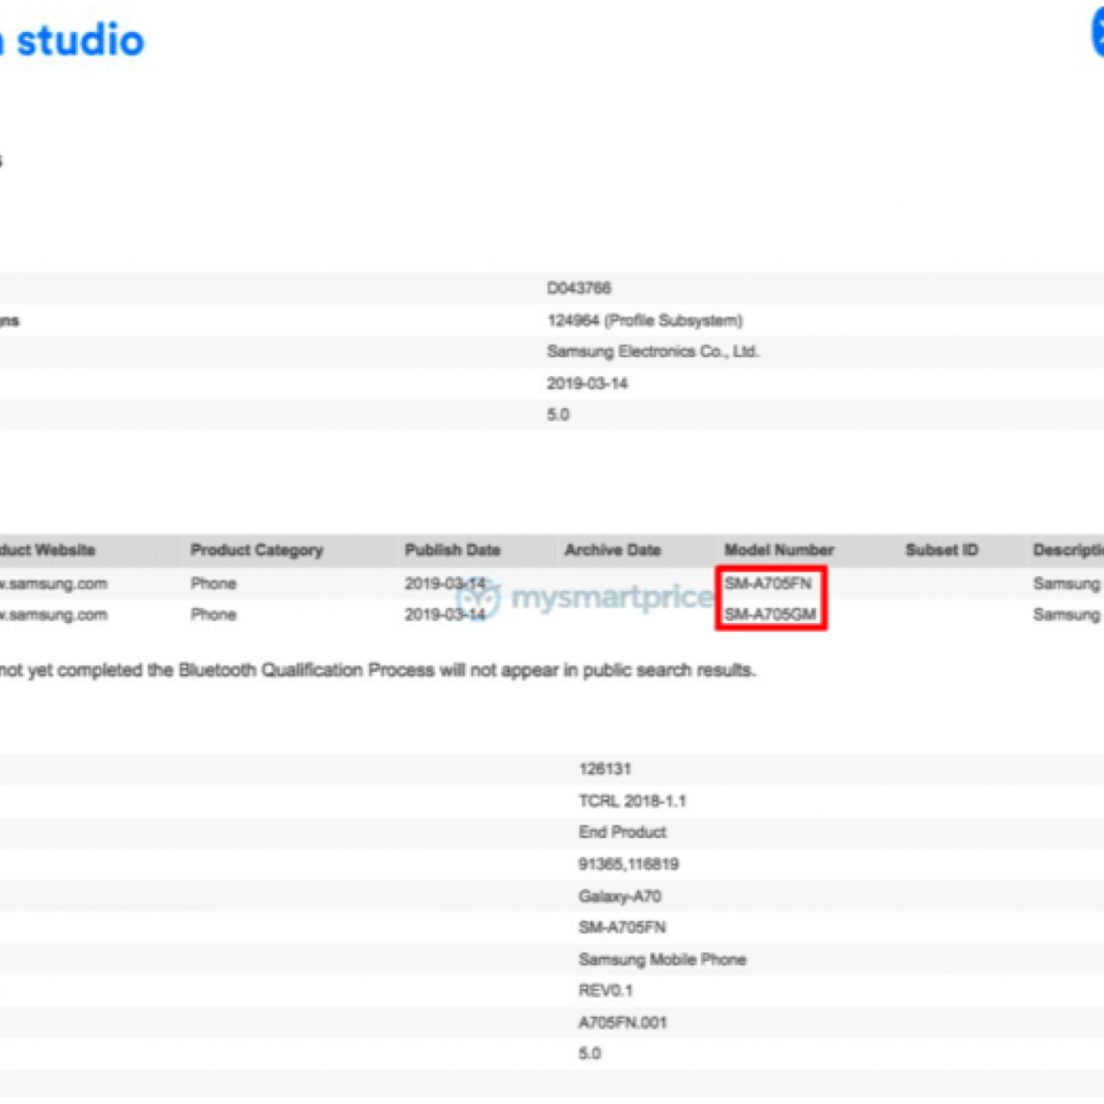1104x1104 pixels.
Task: Click the D043766 declaration ID value
Action: [x=579, y=288]
